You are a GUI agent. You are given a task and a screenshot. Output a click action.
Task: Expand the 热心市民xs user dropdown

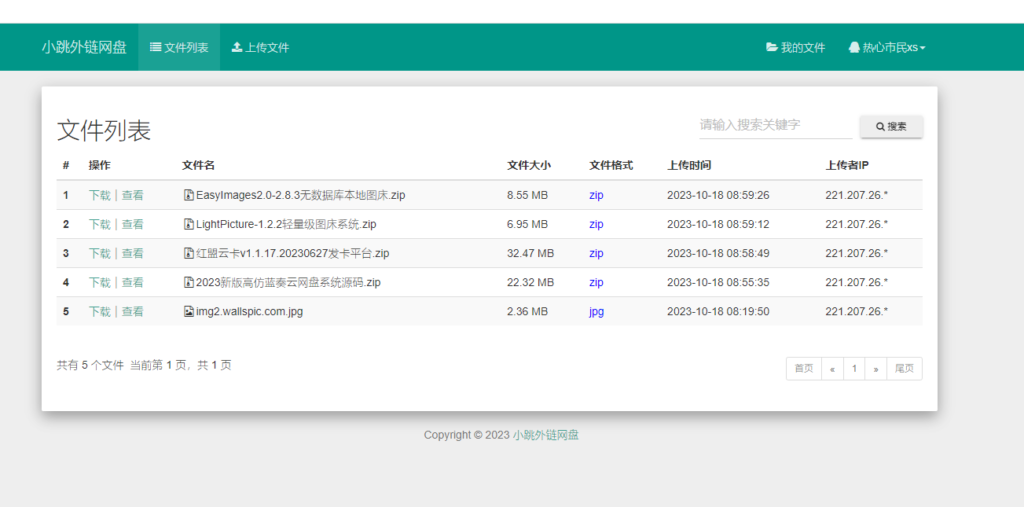(886, 47)
